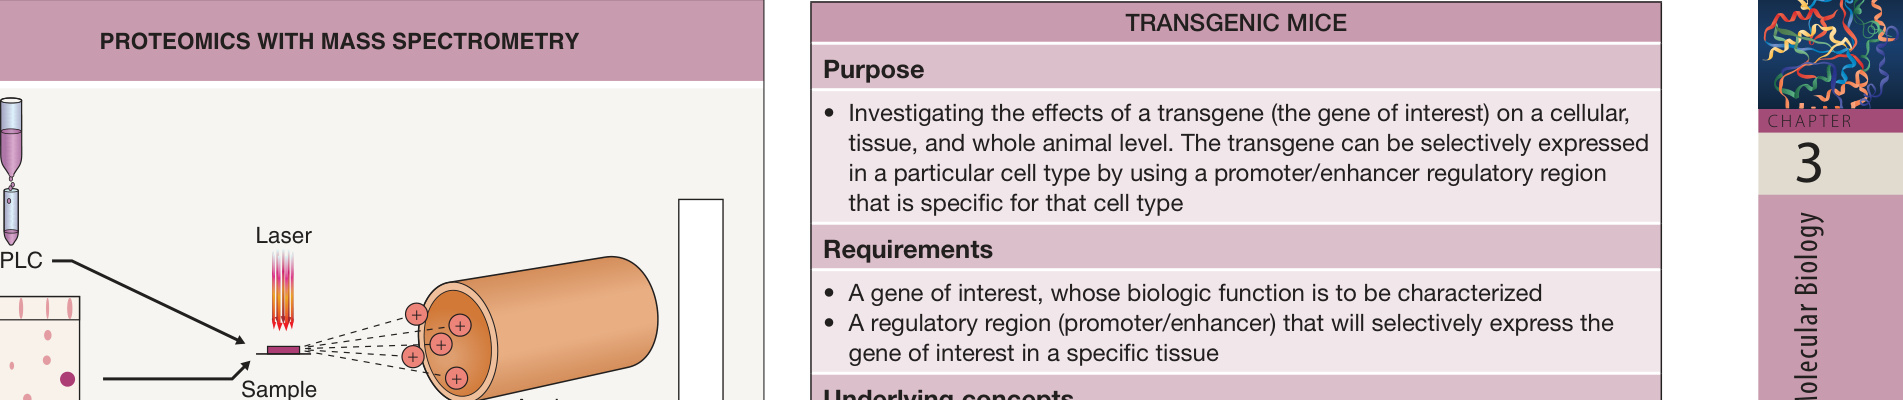The image size is (1903, 400).
Task: Select the Purpose section header
Action: click(873, 70)
